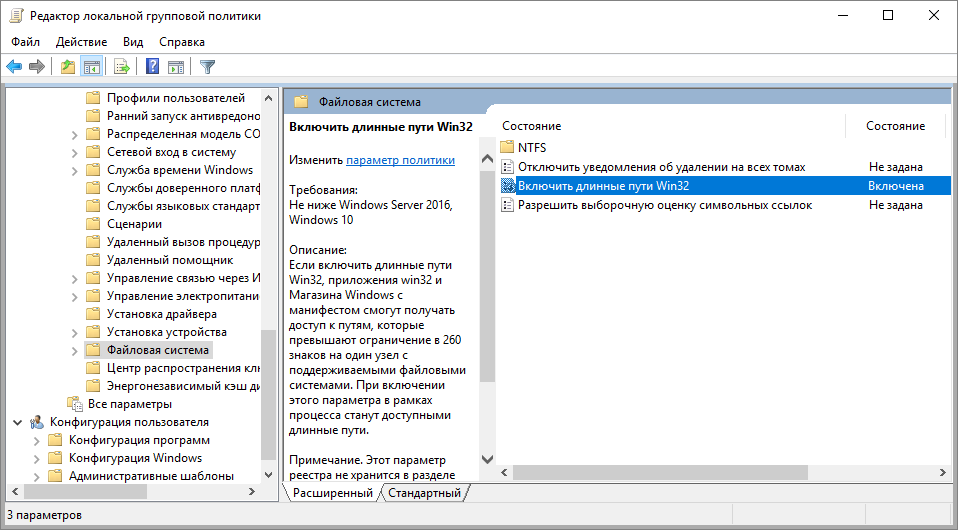Expand 'Конфигурация Windows' node
Screen dimensions: 958x530
[x=37, y=458]
